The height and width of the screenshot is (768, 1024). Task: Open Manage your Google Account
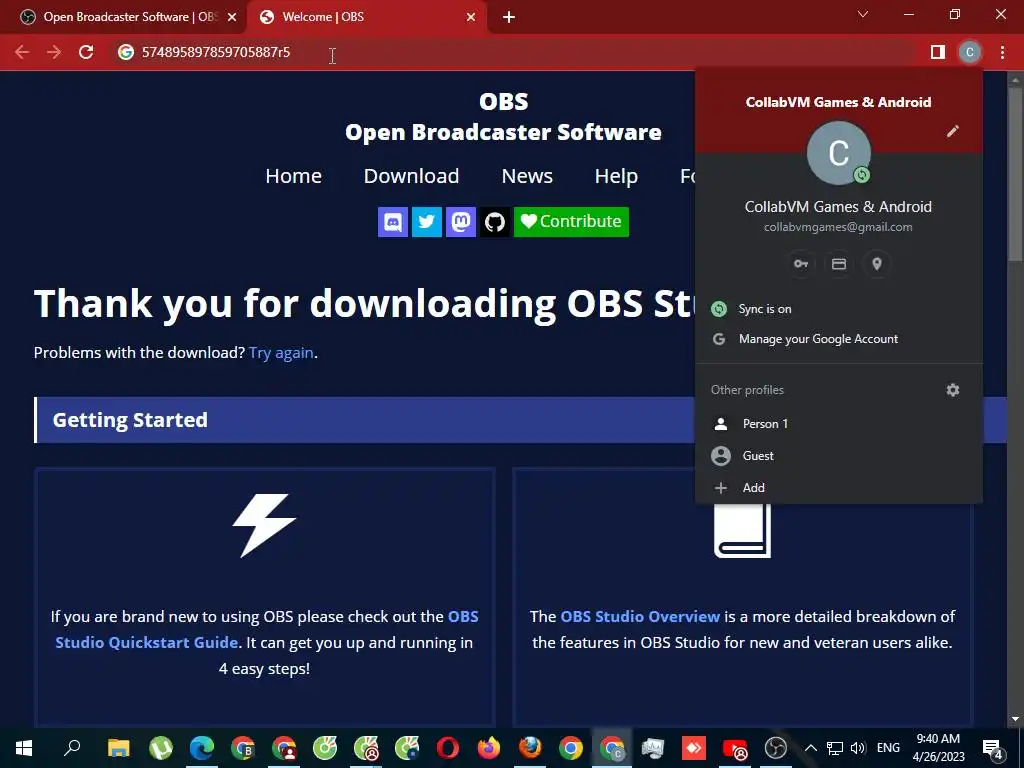839,339
